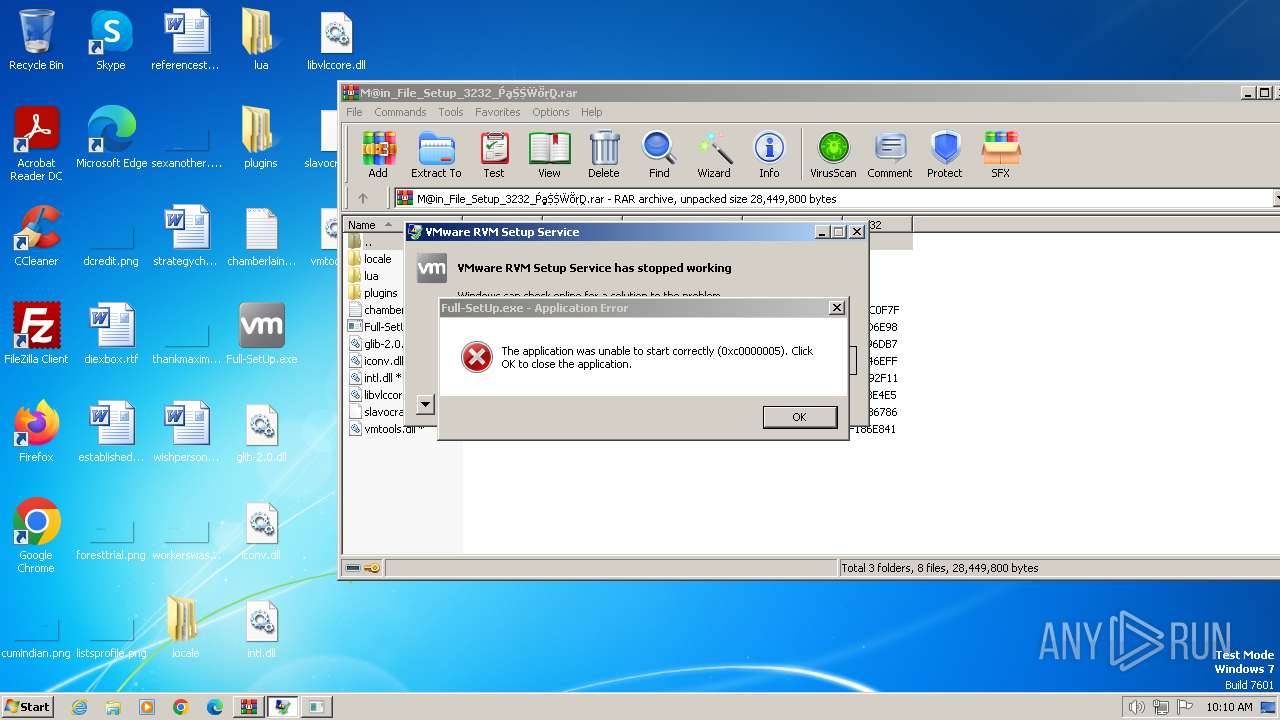
Task: Select the plugins folder on desktop
Action: click(x=261, y=138)
